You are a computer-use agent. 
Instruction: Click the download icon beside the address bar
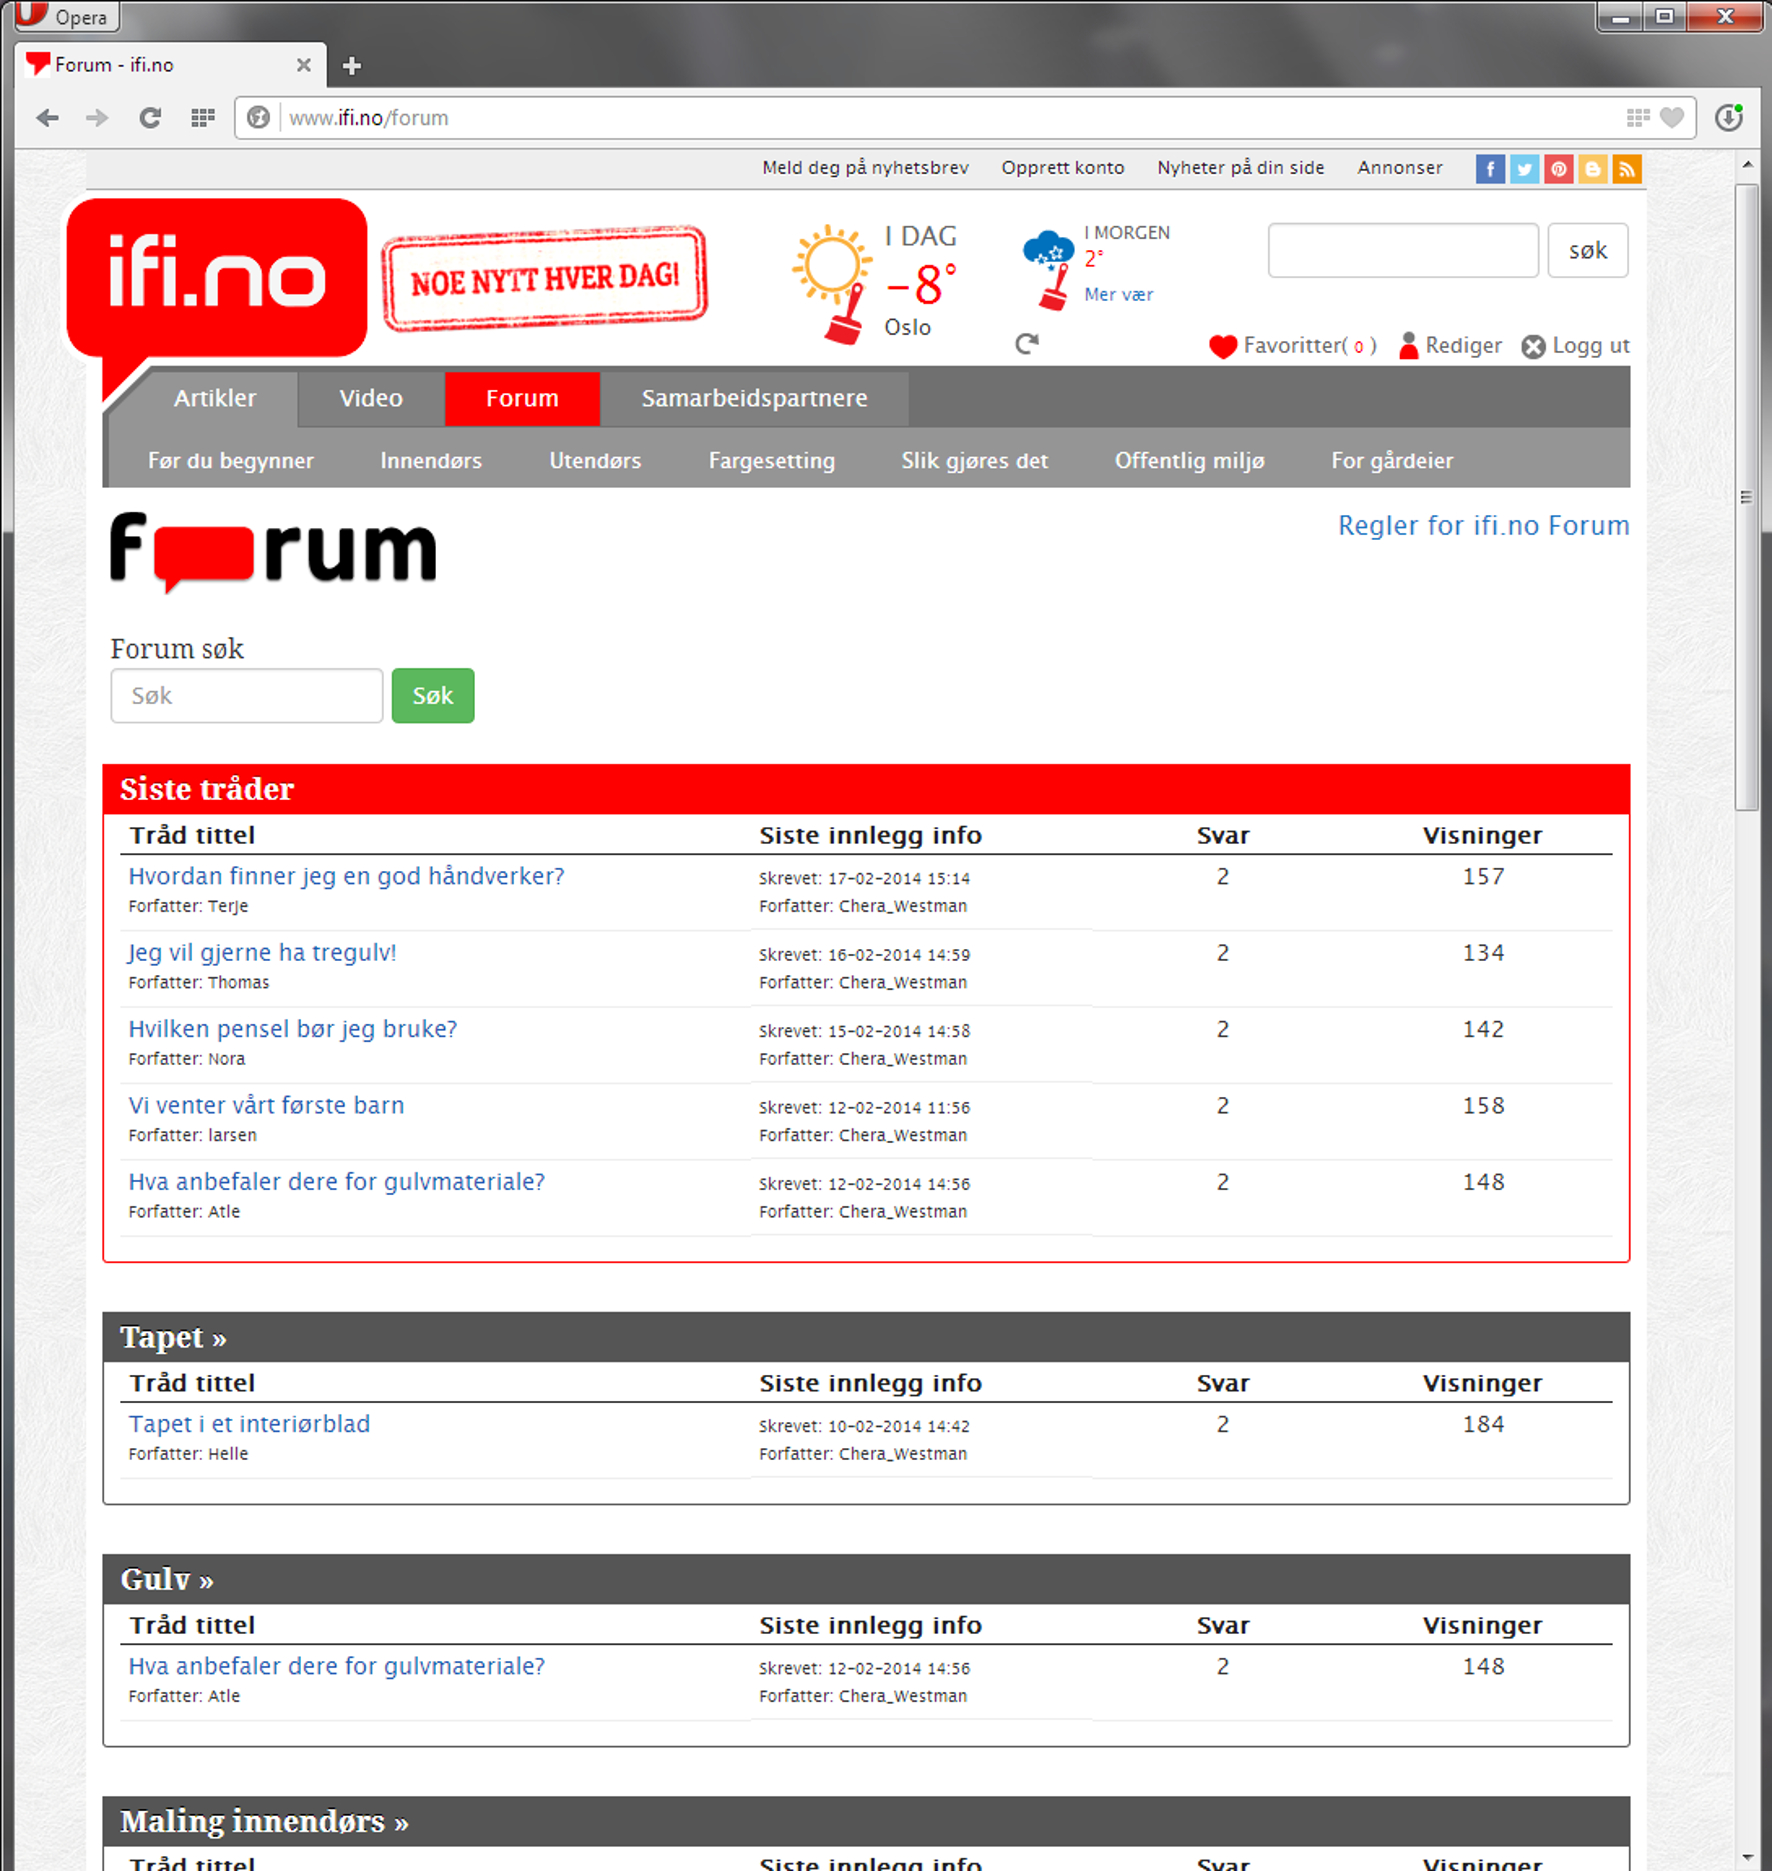(1727, 117)
